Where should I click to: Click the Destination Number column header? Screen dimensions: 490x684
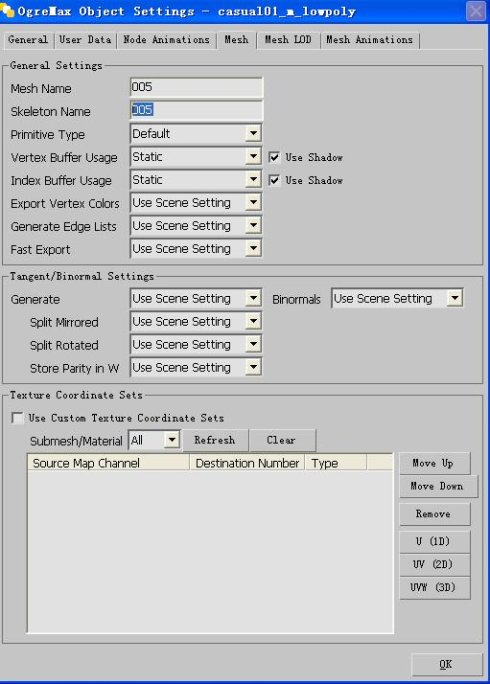[247, 463]
